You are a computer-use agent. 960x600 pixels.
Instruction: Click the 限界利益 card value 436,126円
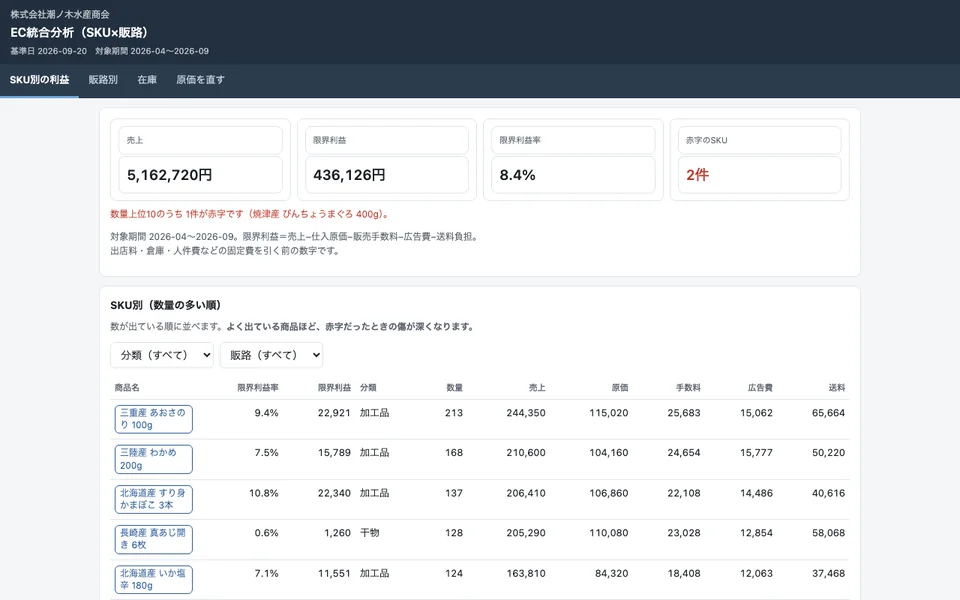[349, 175]
